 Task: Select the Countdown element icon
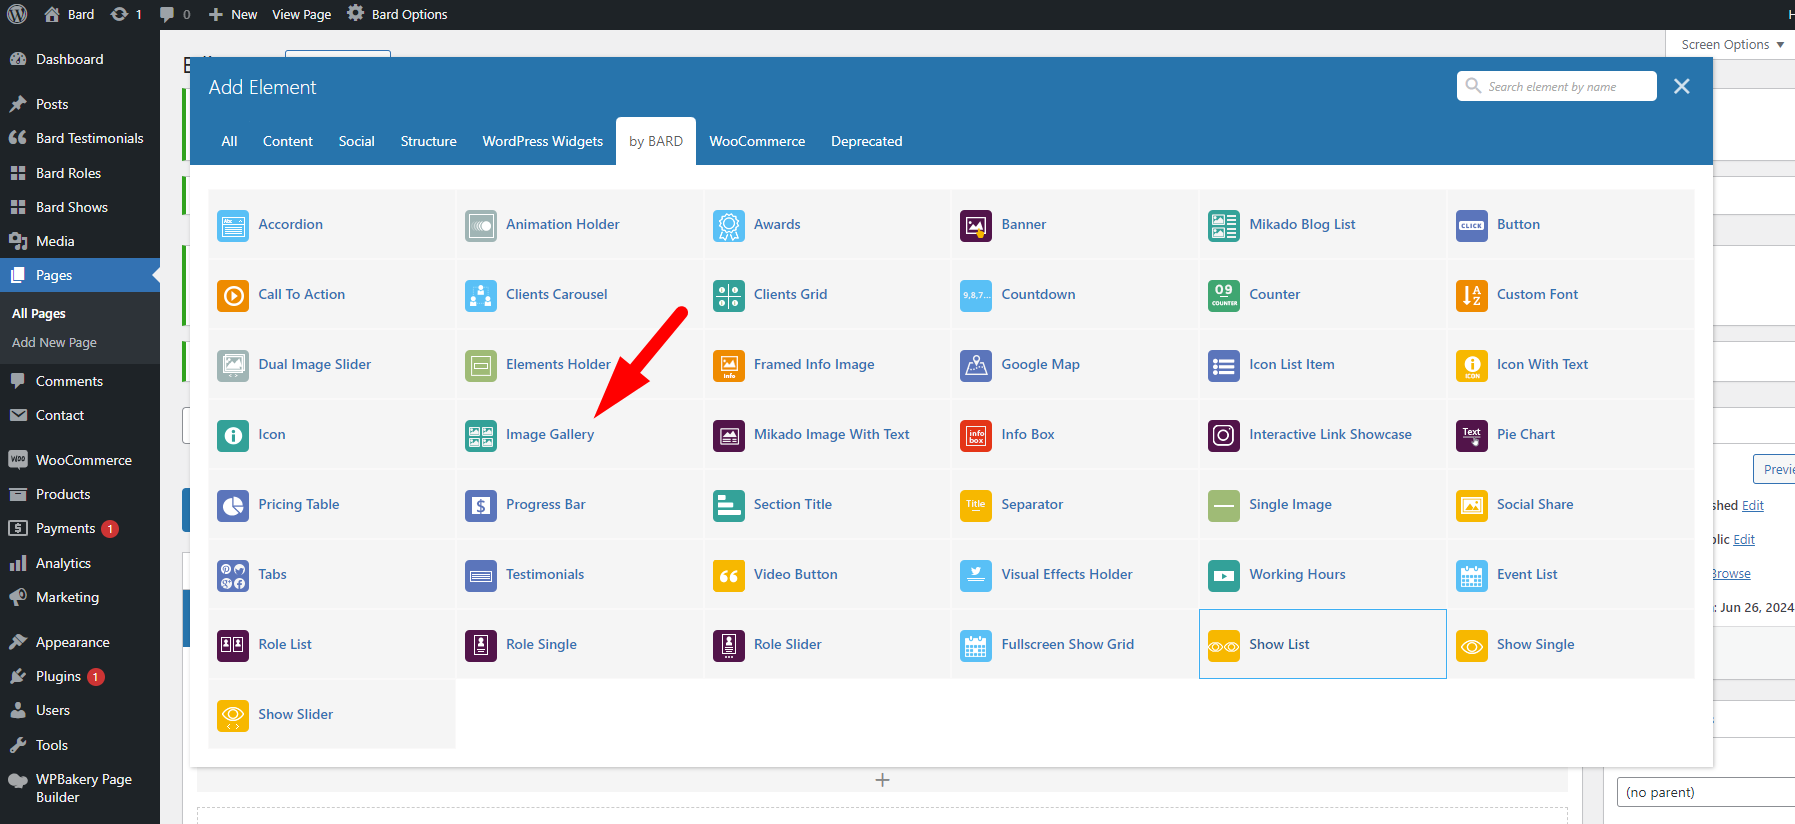976,295
